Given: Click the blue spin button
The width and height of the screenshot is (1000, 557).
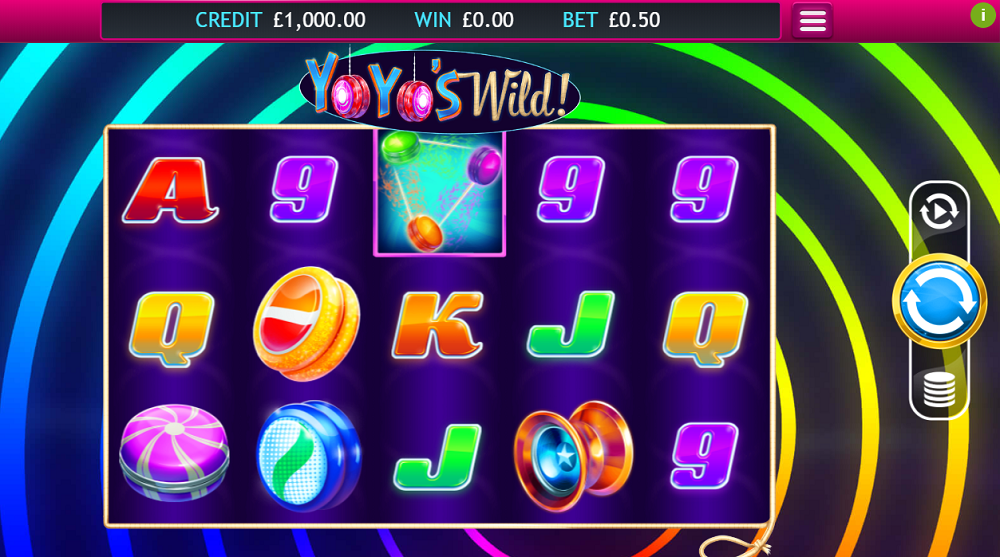Looking at the screenshot, I should click(939, 301).
